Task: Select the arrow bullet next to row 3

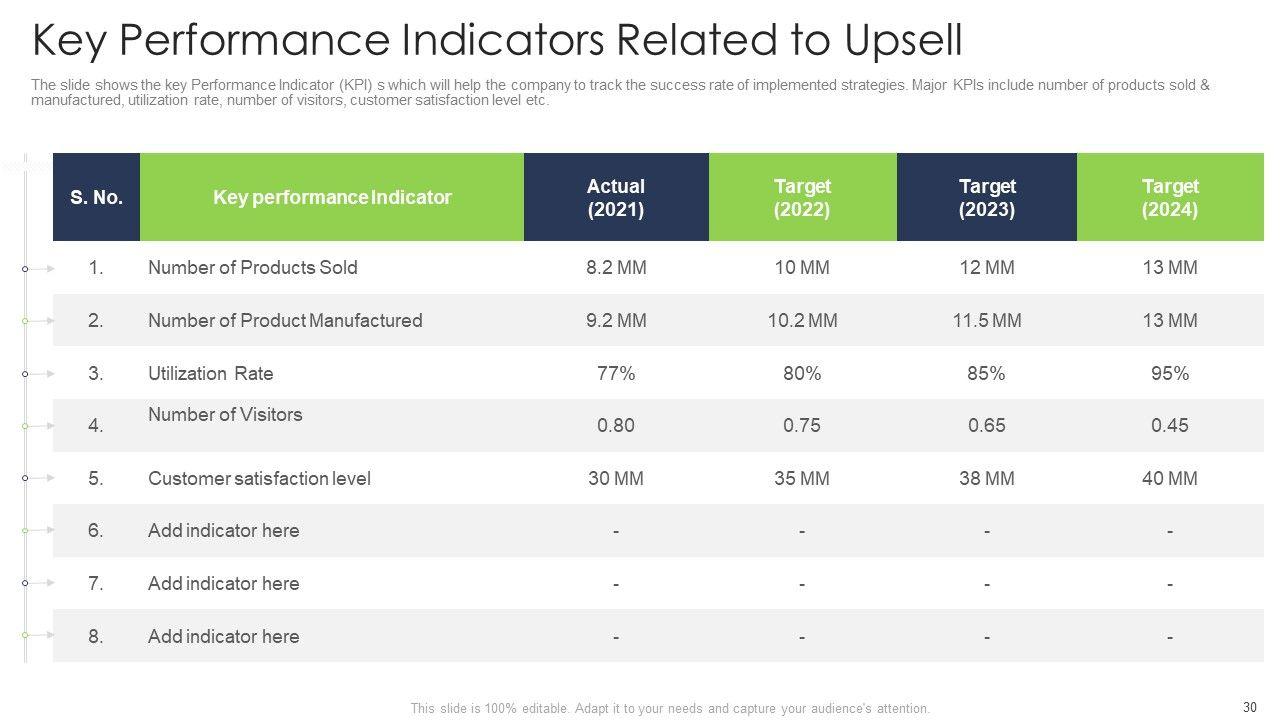Action: click(38, 374)
